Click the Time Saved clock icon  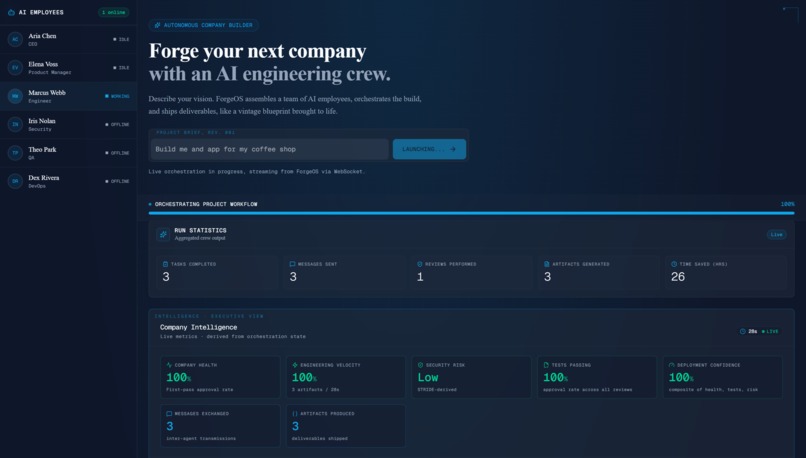tap(674, 264)
